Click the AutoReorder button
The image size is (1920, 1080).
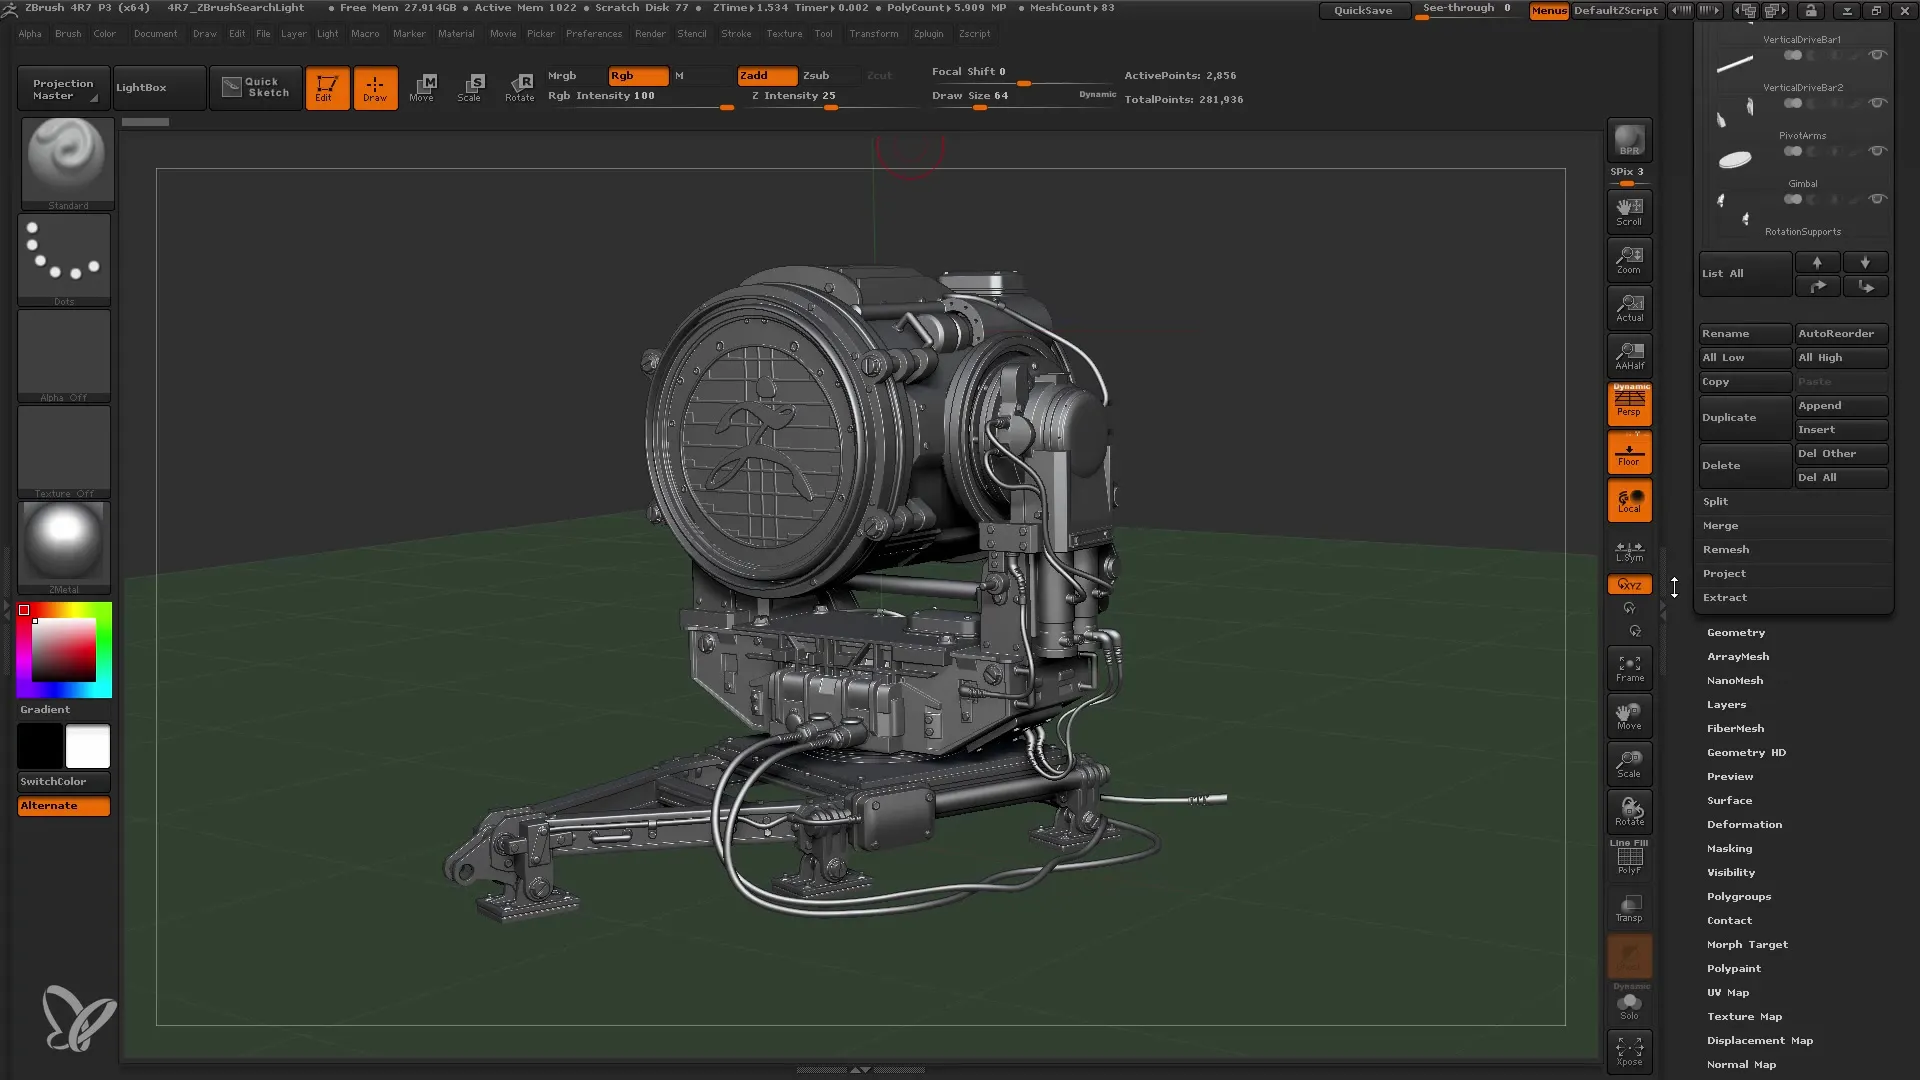pos(1841,334)
